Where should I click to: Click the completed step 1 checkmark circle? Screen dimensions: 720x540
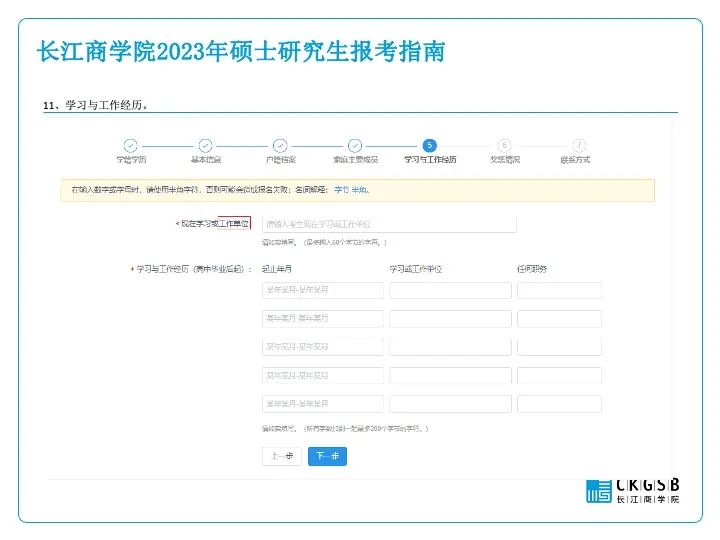coord(131,146)
